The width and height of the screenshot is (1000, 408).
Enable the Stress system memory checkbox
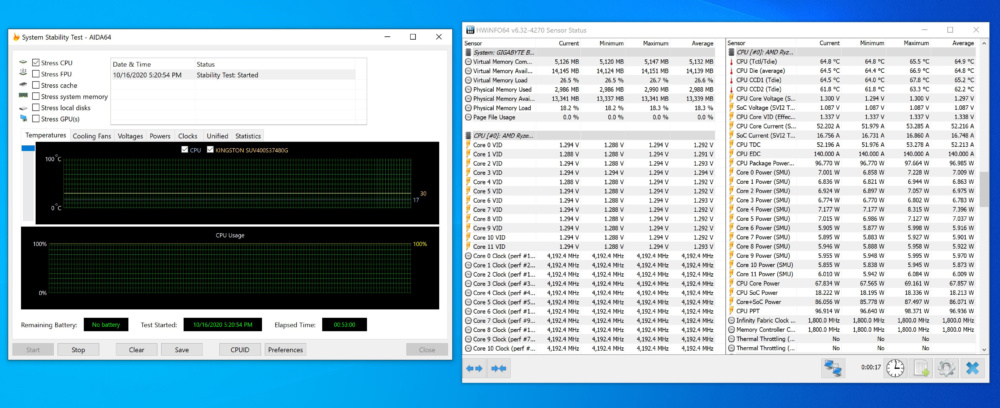36,96
